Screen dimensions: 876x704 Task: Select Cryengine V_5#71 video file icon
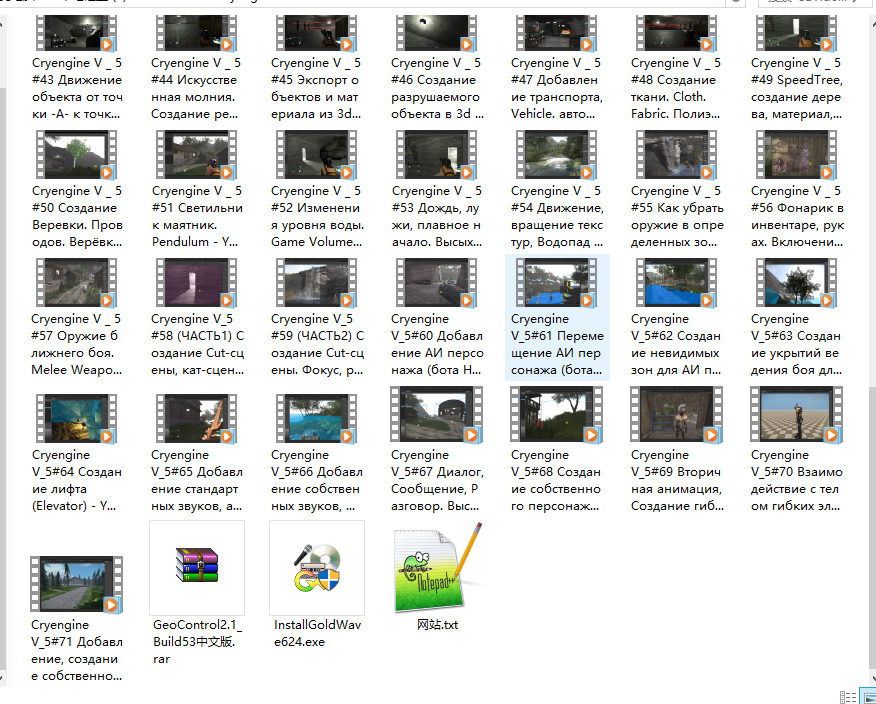77,584
